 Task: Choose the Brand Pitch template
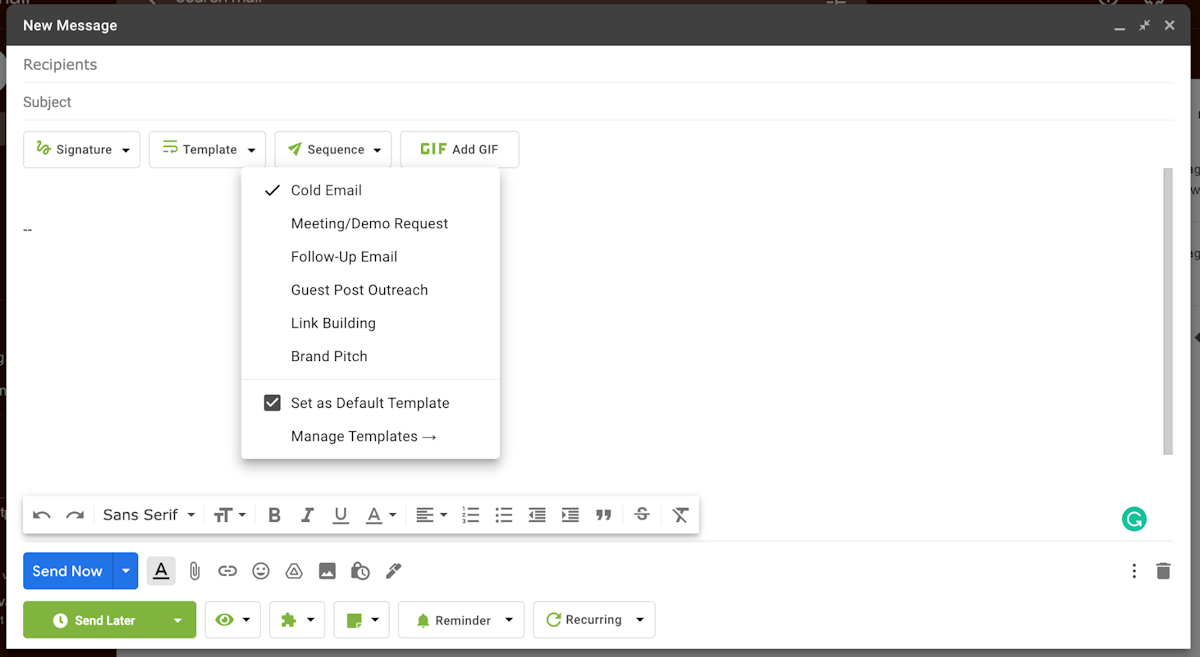tap(329, 356)
